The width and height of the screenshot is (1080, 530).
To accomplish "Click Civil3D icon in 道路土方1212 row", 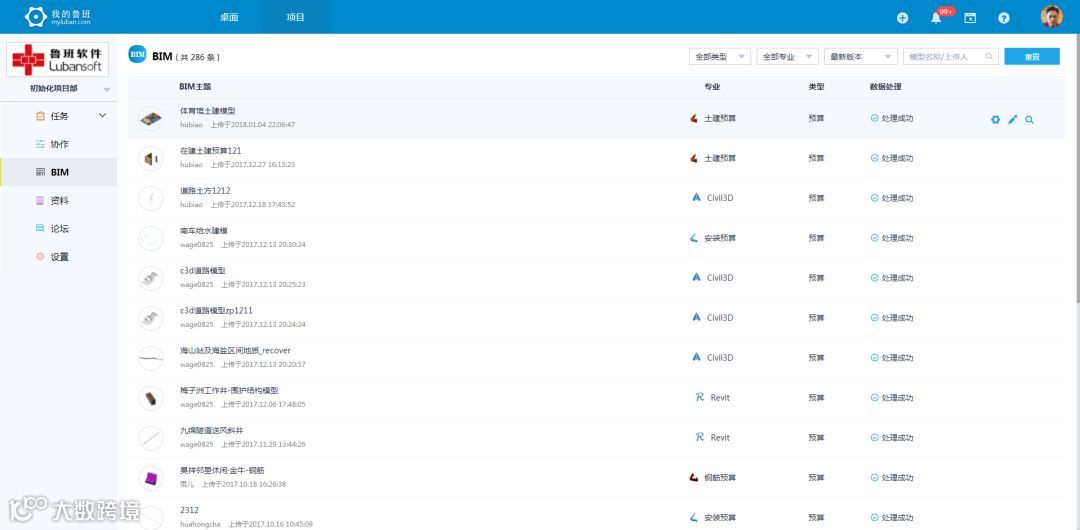I will [696, 197].
